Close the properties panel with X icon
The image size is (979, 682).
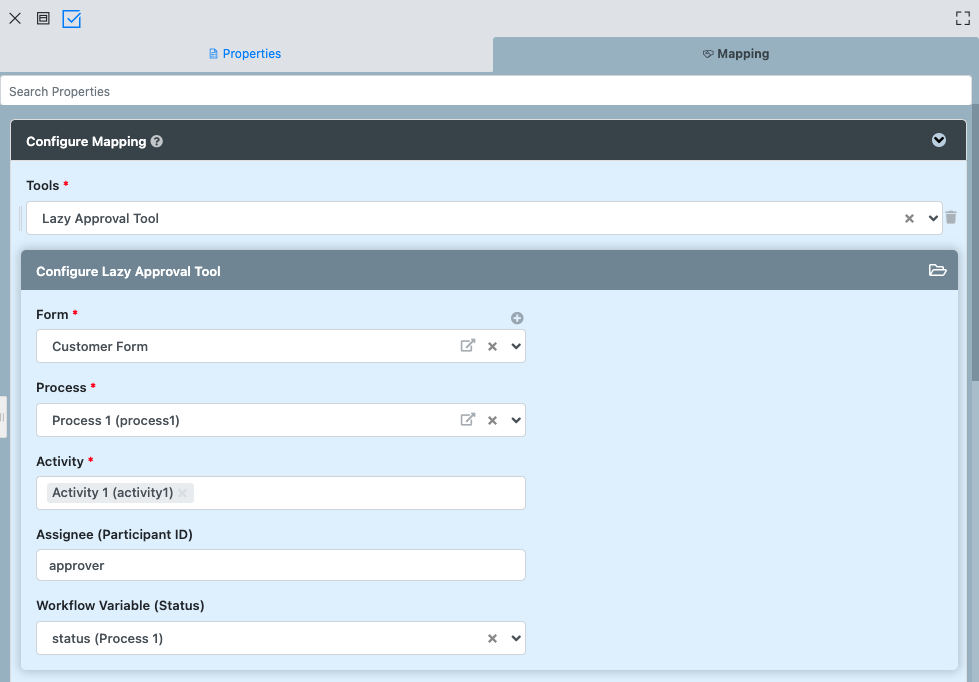[15, 19]
